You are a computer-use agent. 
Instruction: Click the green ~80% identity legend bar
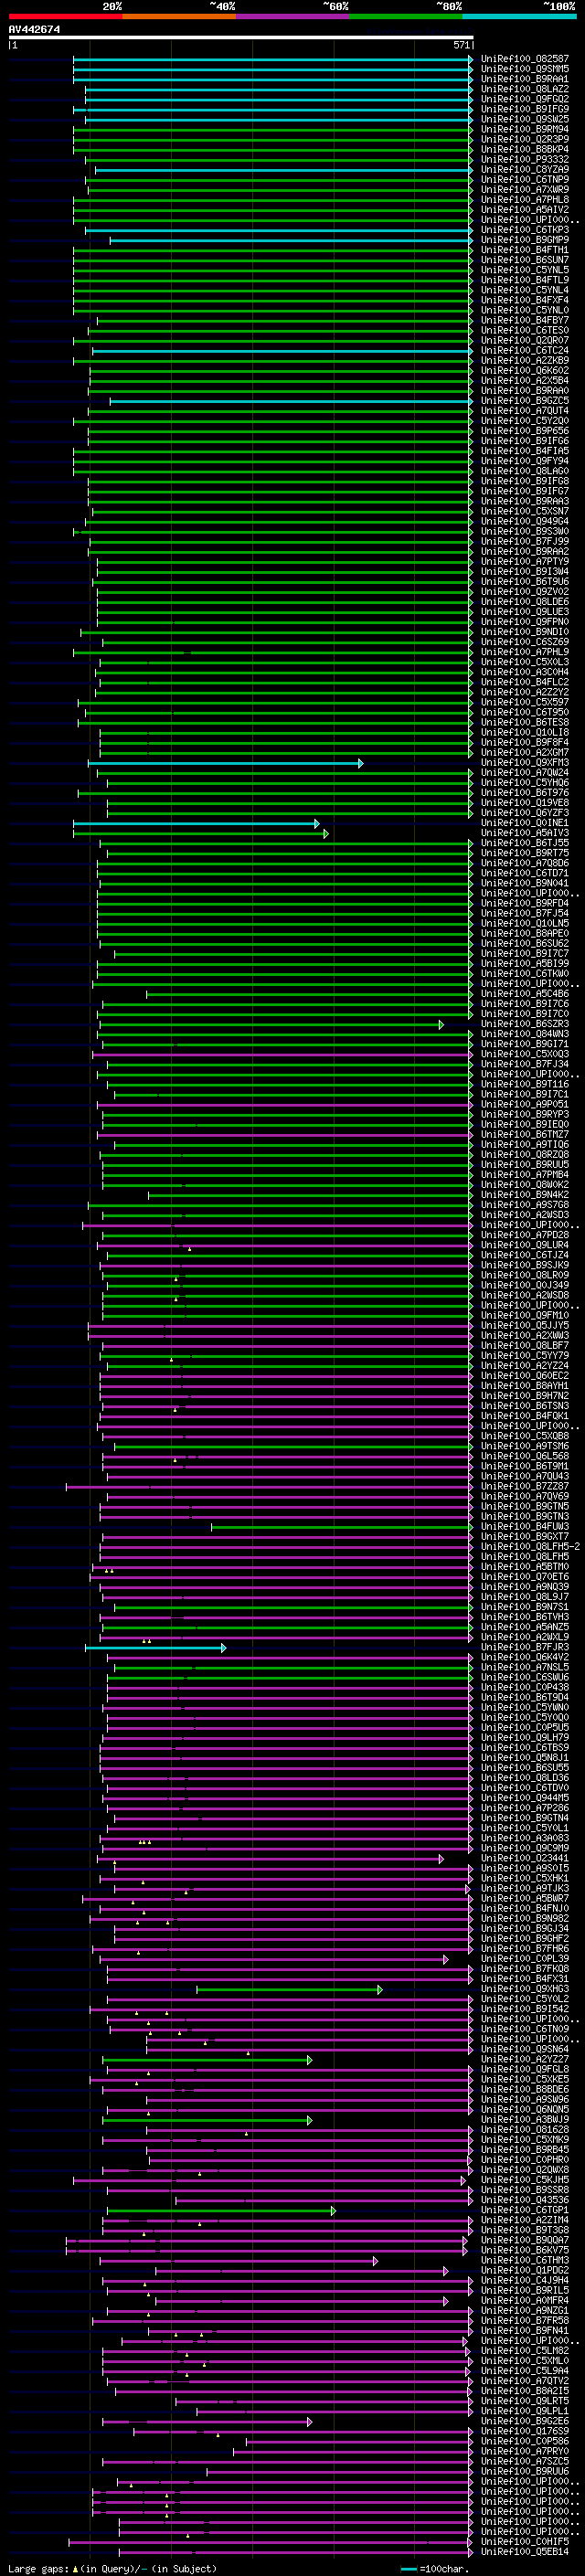[x=406, y=16]
